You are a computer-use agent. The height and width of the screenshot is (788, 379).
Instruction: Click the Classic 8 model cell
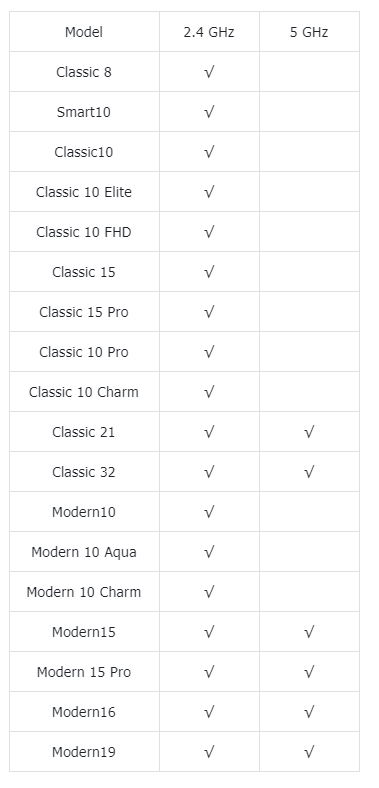coord(84,72)
